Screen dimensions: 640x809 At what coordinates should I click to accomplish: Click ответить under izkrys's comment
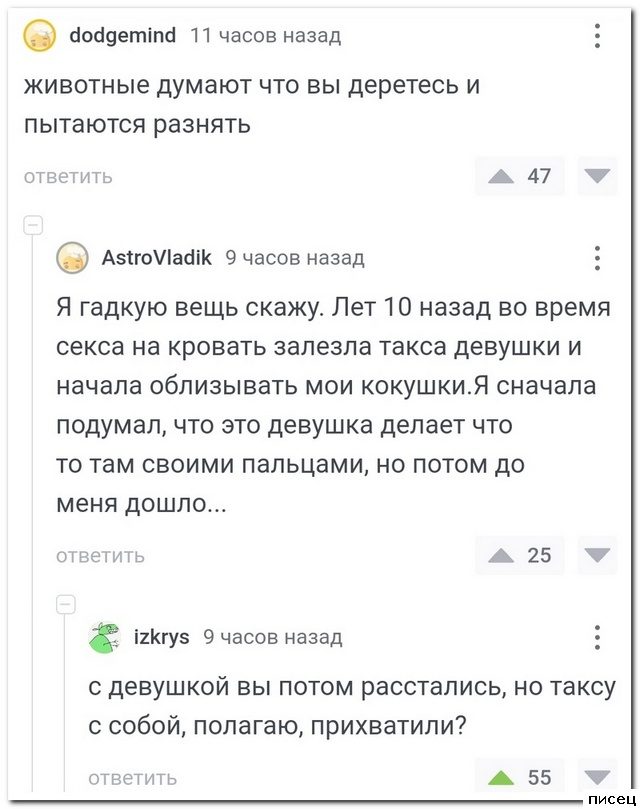click(x=133, y=777)
